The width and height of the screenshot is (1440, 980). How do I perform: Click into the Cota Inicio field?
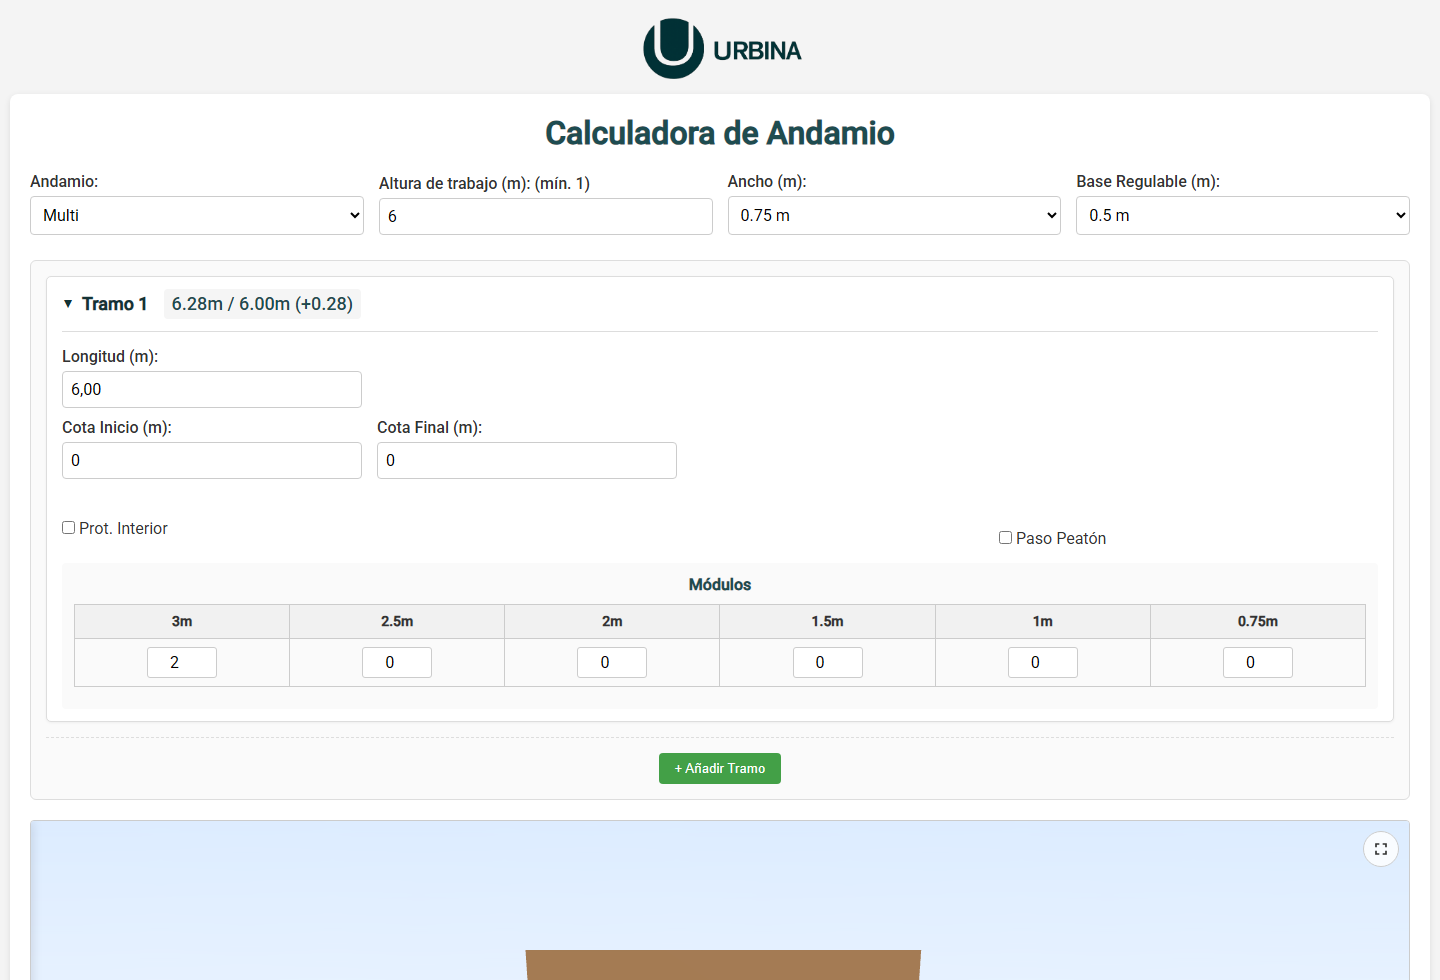212,461
